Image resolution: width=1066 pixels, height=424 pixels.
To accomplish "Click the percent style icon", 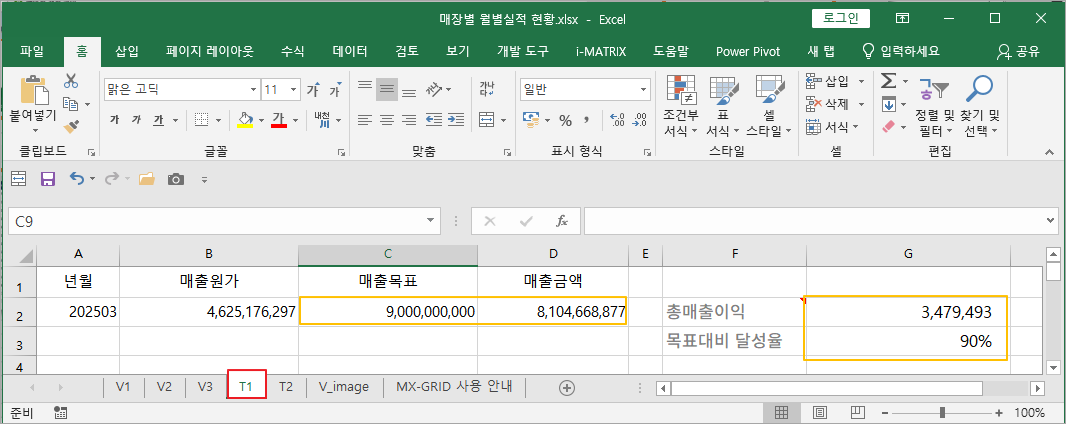I will pyautogui.click(x=565, y=121).
